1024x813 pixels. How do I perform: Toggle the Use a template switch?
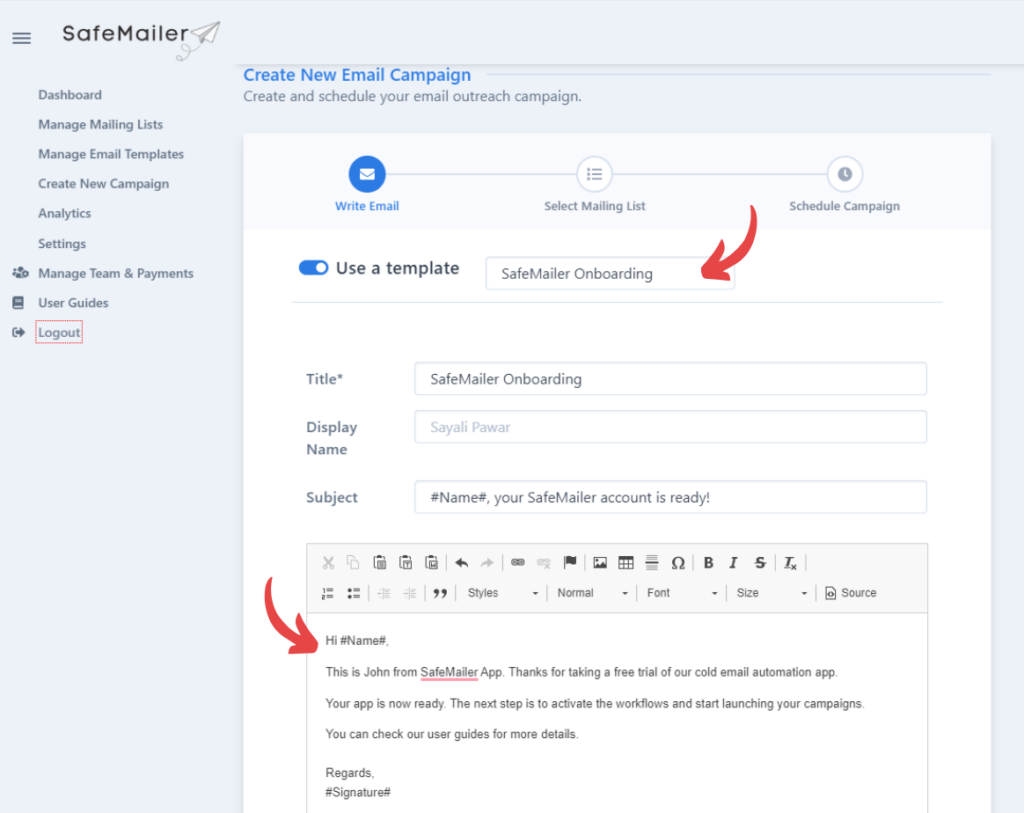point(313,268)
